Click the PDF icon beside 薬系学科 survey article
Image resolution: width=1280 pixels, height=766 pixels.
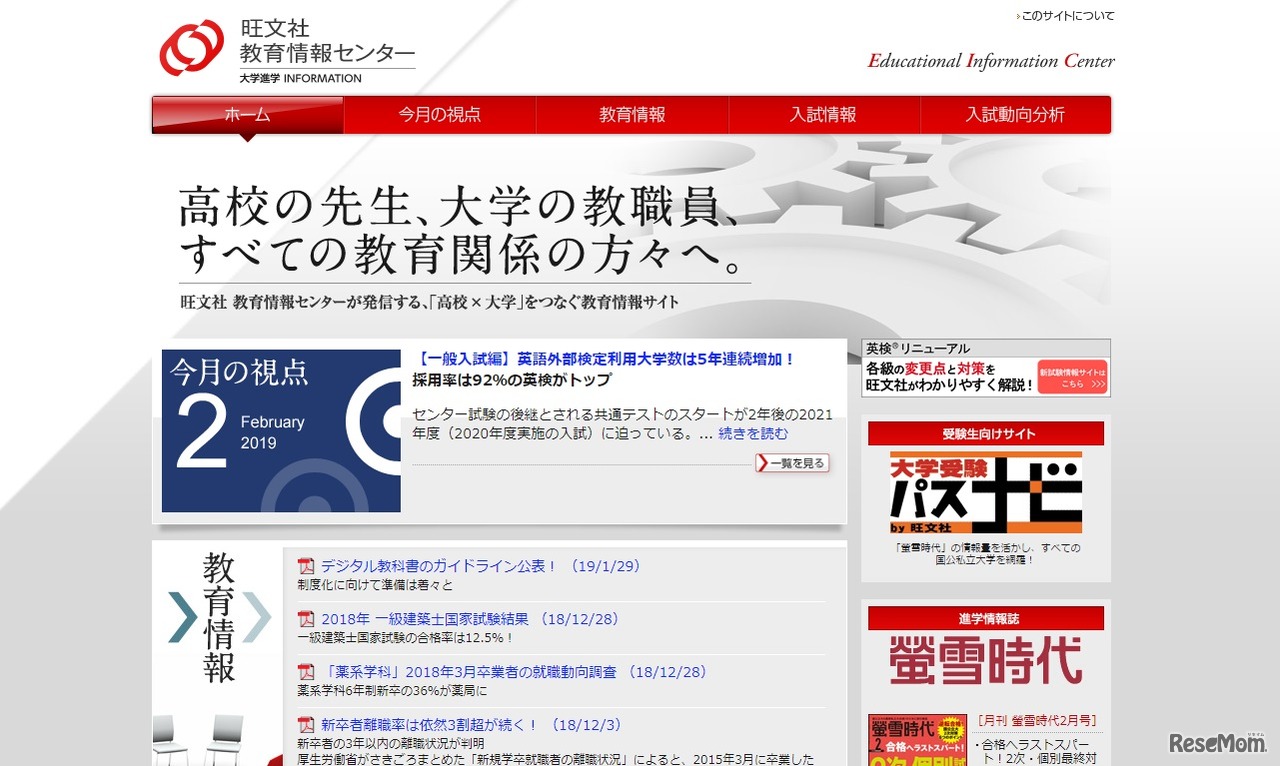[x=305, y=672]
